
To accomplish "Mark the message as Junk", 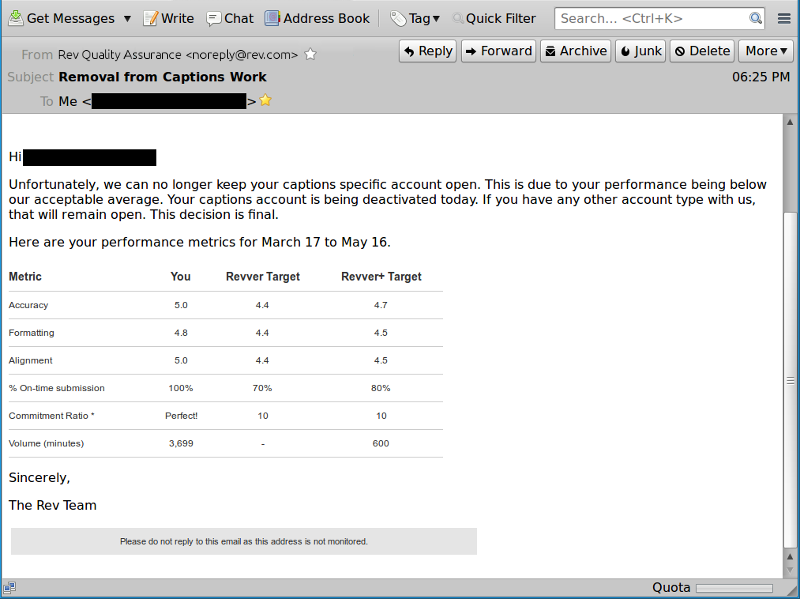I will click(x=640, y=51).
